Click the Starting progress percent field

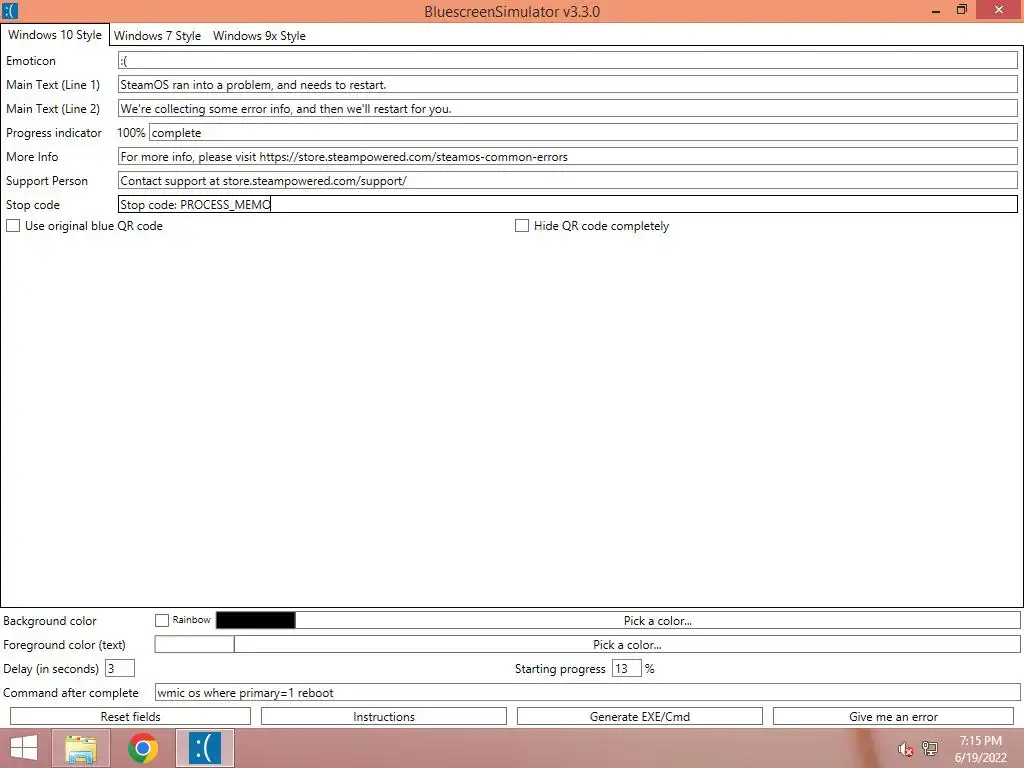[626, 669]
